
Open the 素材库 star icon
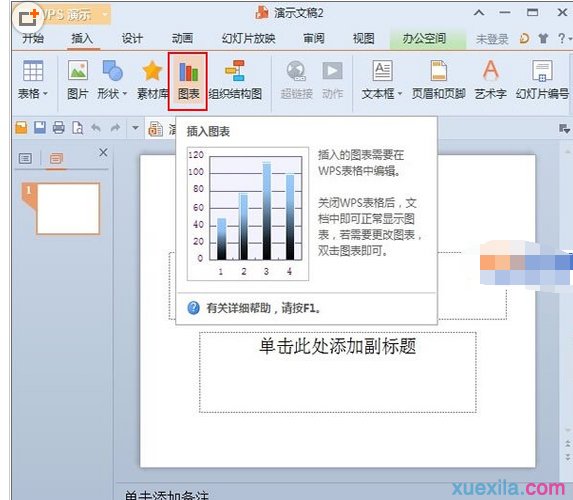tap(152, 71)
